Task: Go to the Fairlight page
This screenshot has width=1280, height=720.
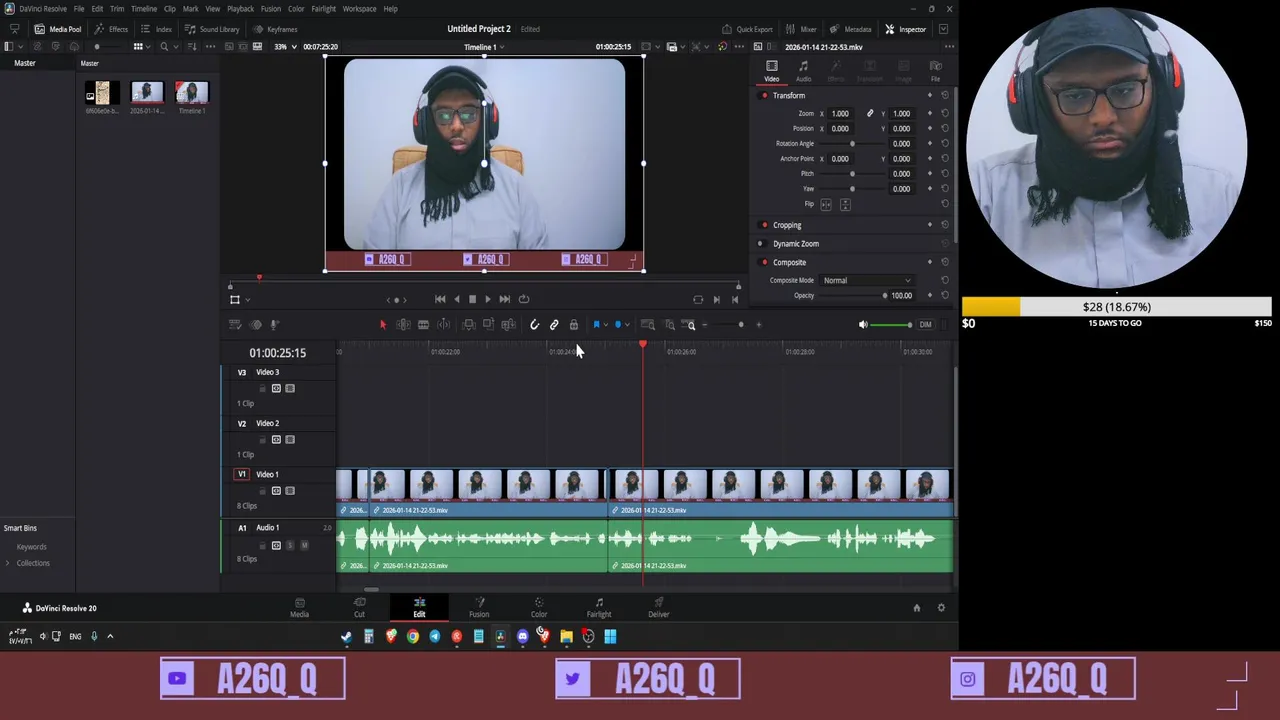Action: (x=599, y=607)
